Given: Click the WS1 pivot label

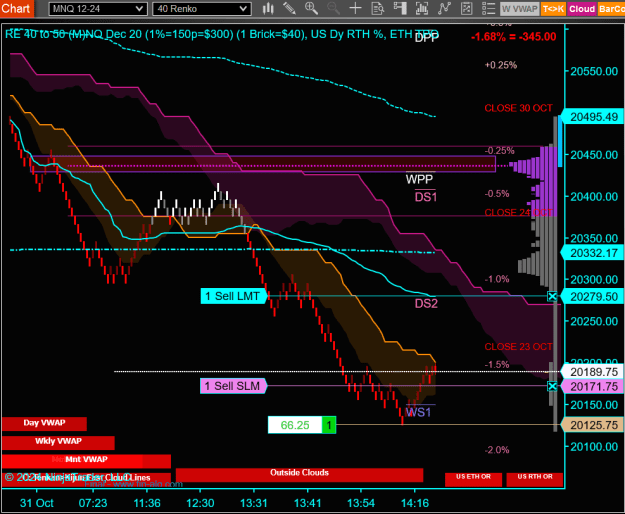Looking at the screenshot, I should (x=418, y=412).
